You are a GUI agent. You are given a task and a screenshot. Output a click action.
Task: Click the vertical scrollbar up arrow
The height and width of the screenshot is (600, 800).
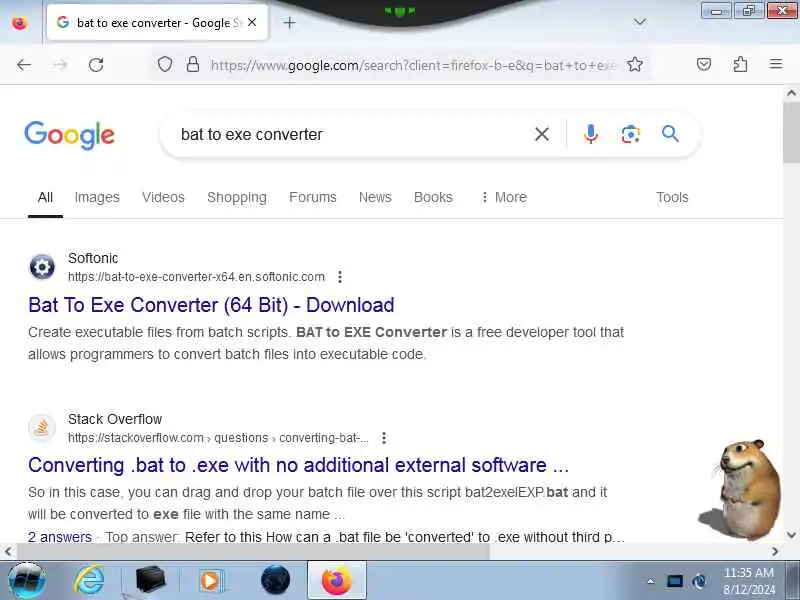pos(791,93)
